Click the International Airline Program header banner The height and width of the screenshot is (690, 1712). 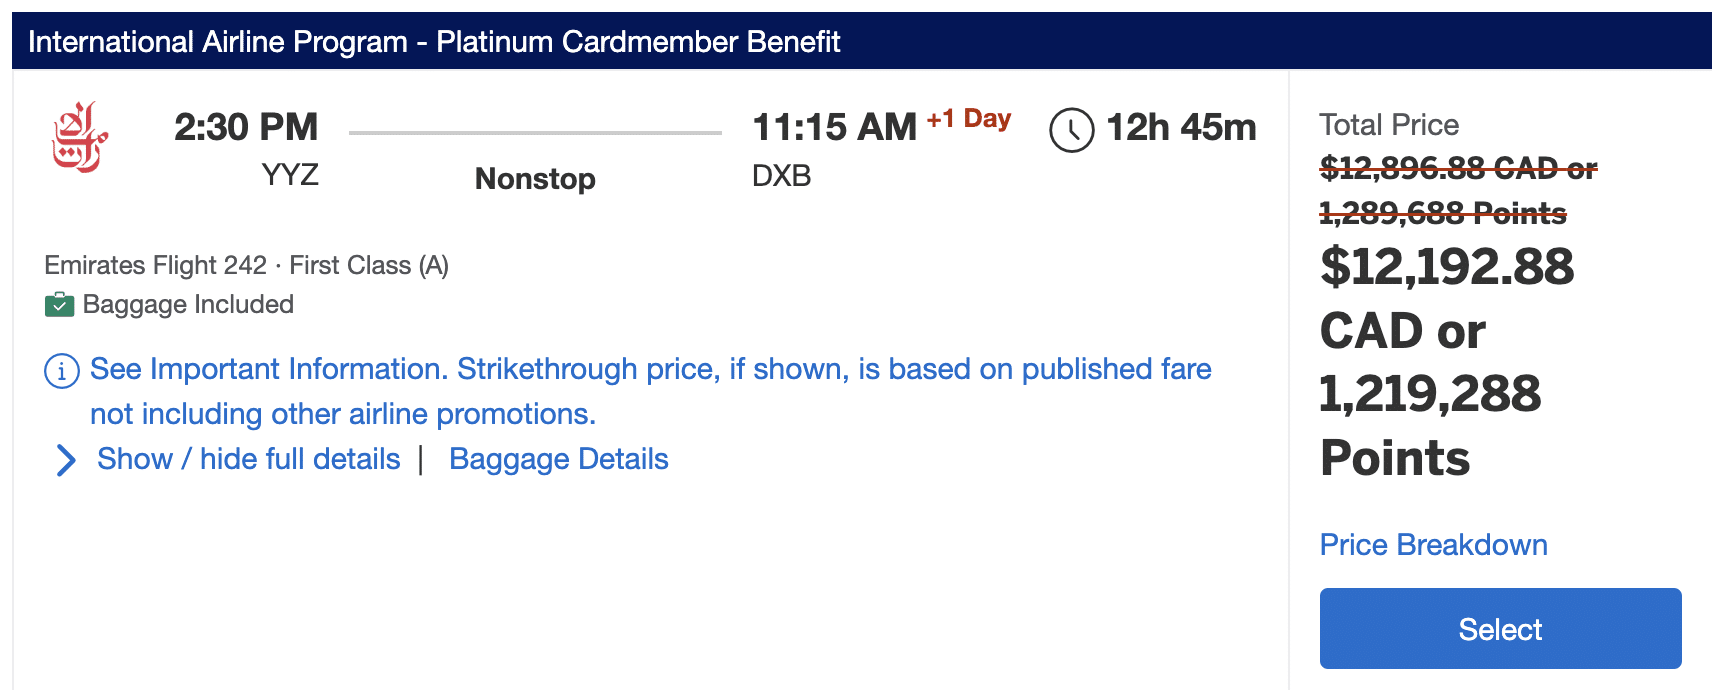[434, 42]
